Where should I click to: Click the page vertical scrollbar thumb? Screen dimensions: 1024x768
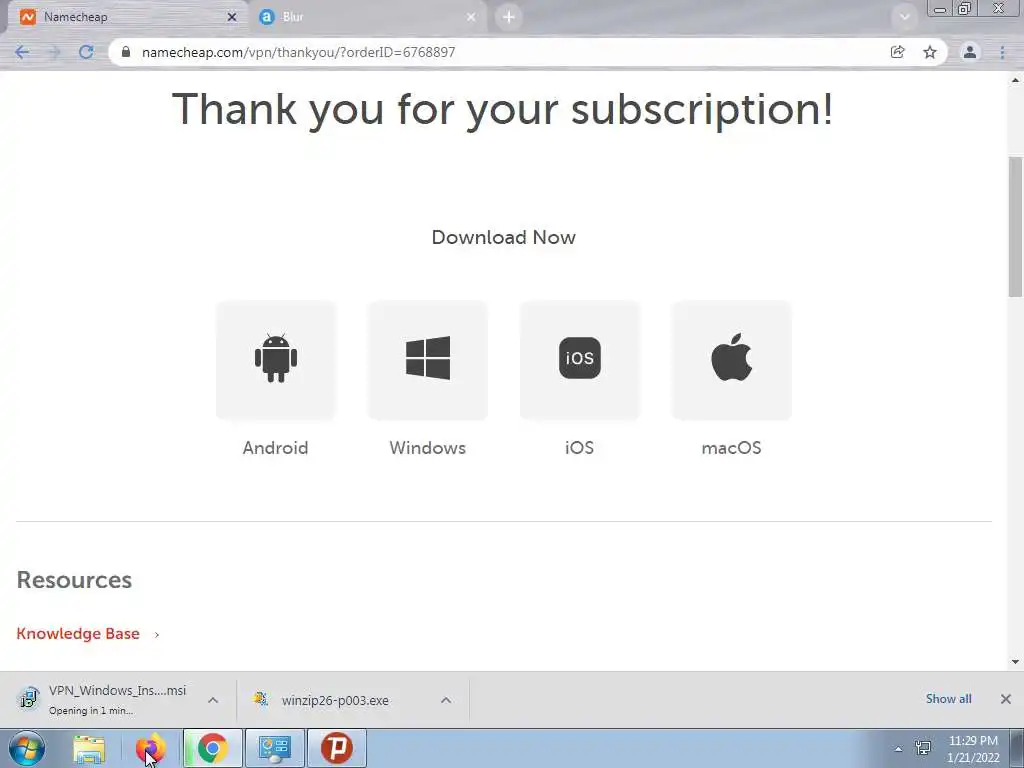(1016, 226)
